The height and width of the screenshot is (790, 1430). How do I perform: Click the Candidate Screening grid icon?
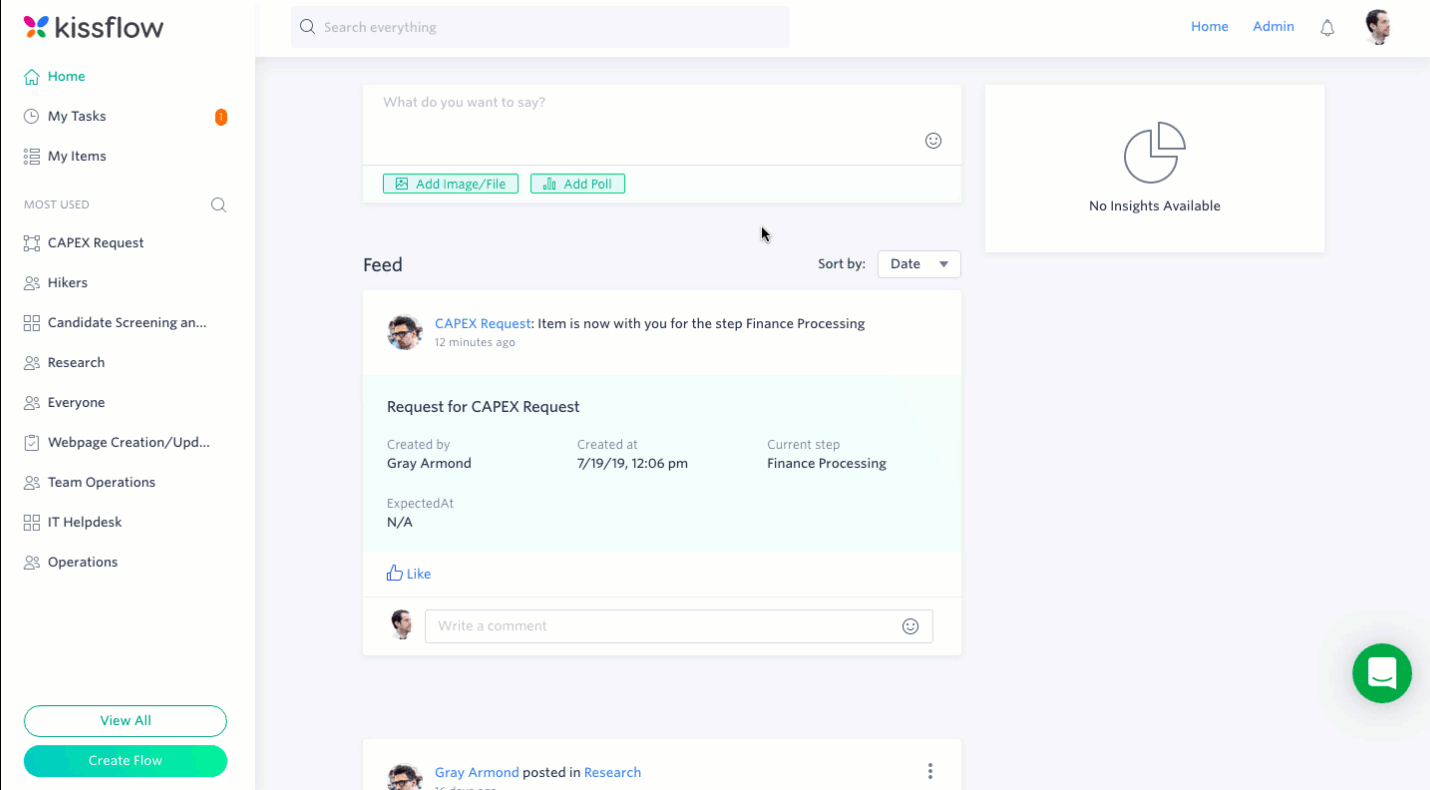tap(32, 323)
